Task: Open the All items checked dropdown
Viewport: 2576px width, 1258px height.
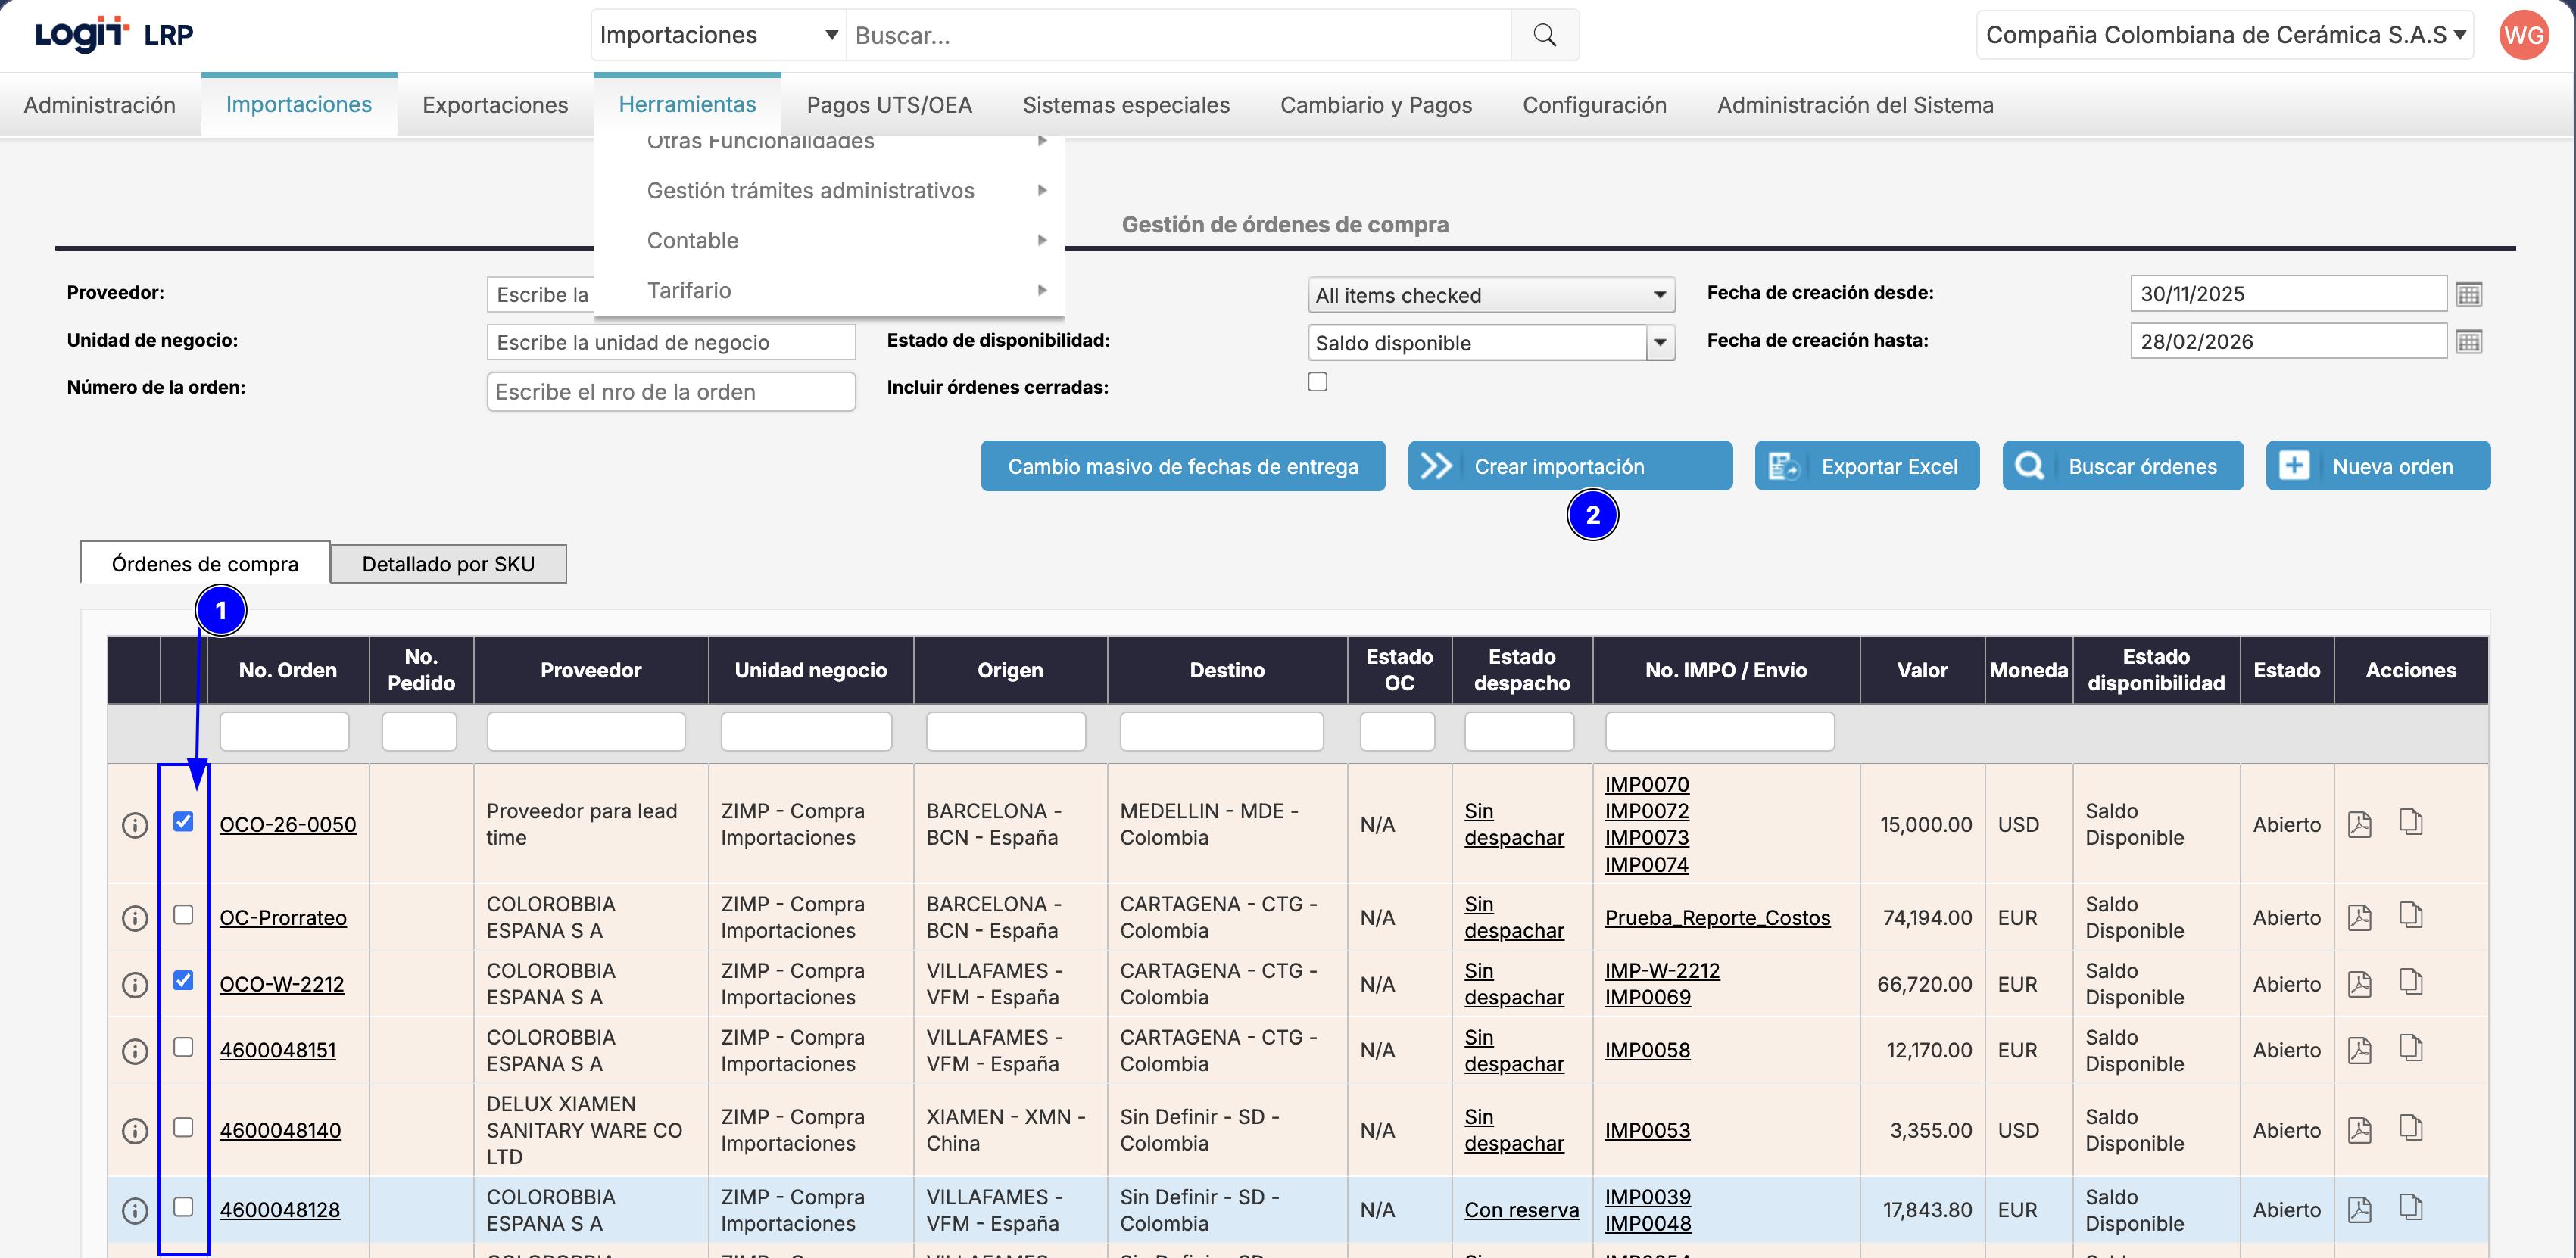Action: click(x=1490, y=295)
